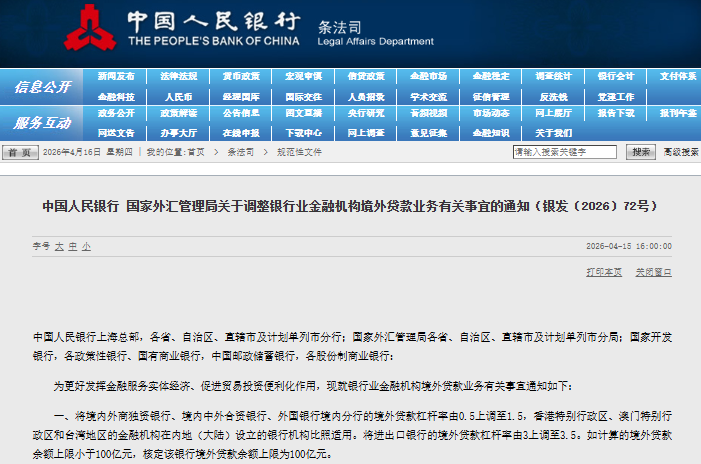Open the 法律法规 navigation item
Screen dimensions: 701x464
click(x=178, y=76)
